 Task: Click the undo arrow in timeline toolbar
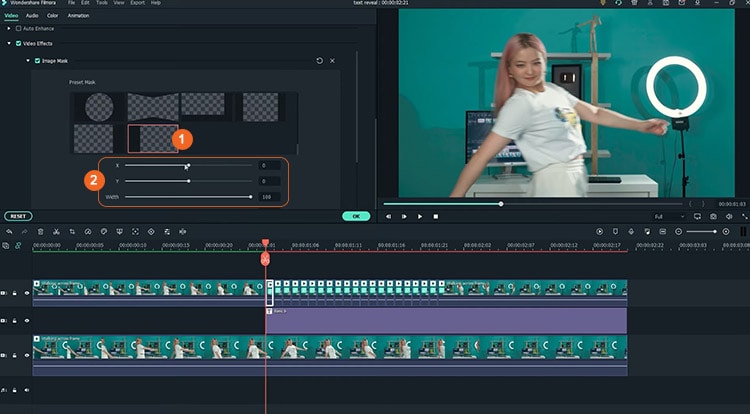pyautogui.click(x=9, y=231)
